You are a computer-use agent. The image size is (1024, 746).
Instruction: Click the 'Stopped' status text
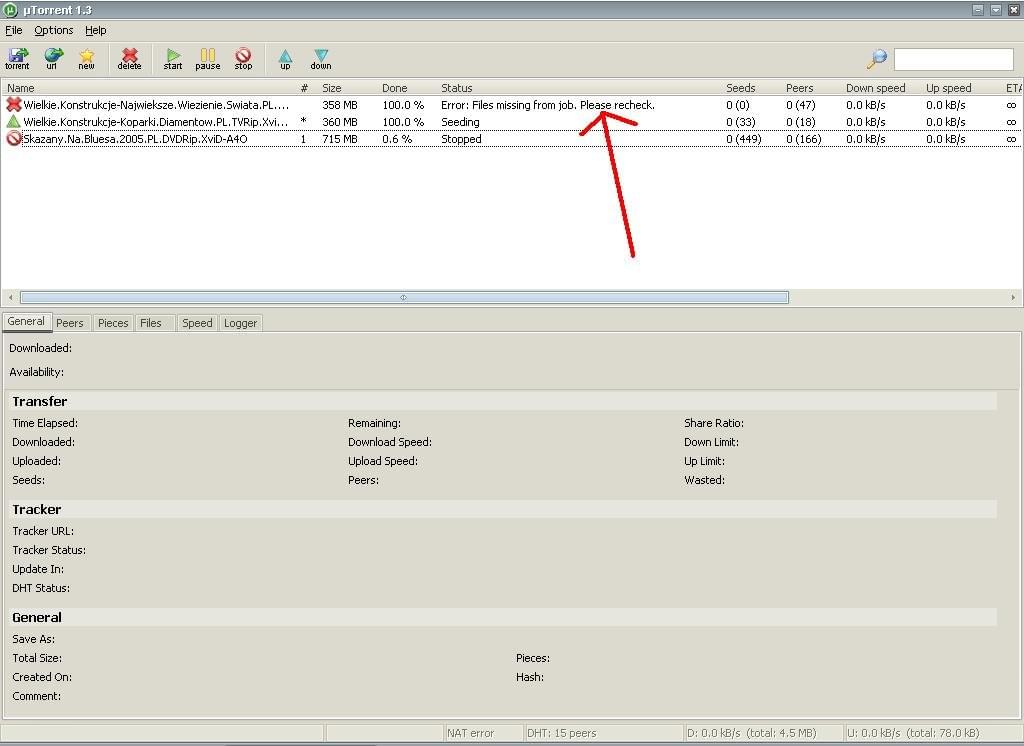[x=461, y=138]
